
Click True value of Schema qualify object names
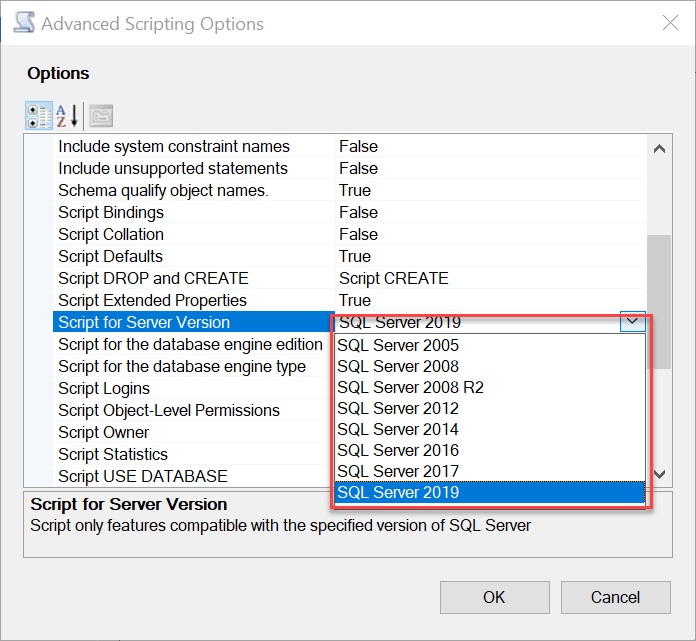(x=491, y=190)
